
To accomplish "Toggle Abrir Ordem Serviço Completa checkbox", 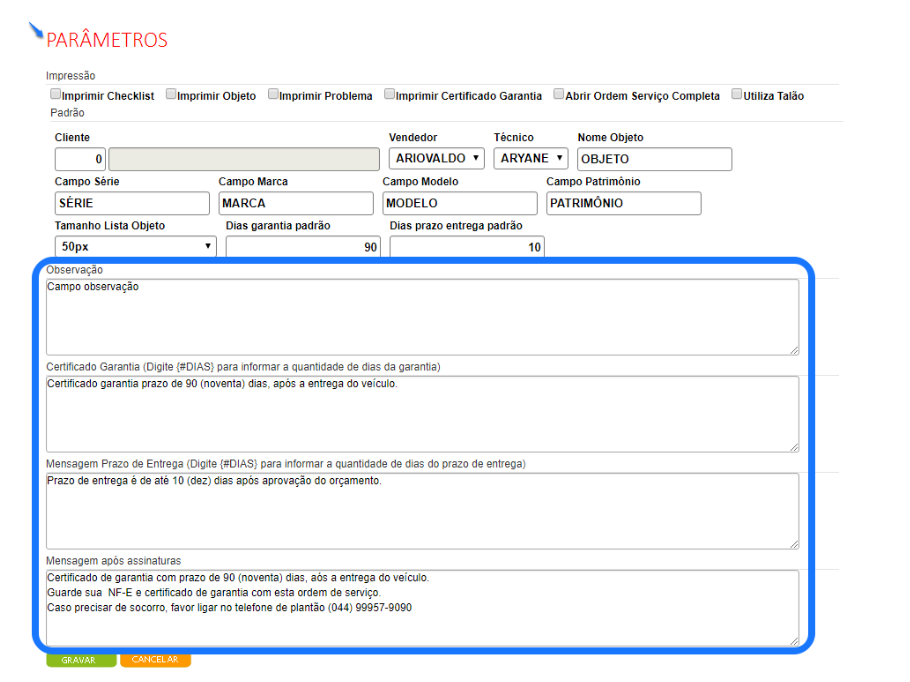I will [559, 95].
